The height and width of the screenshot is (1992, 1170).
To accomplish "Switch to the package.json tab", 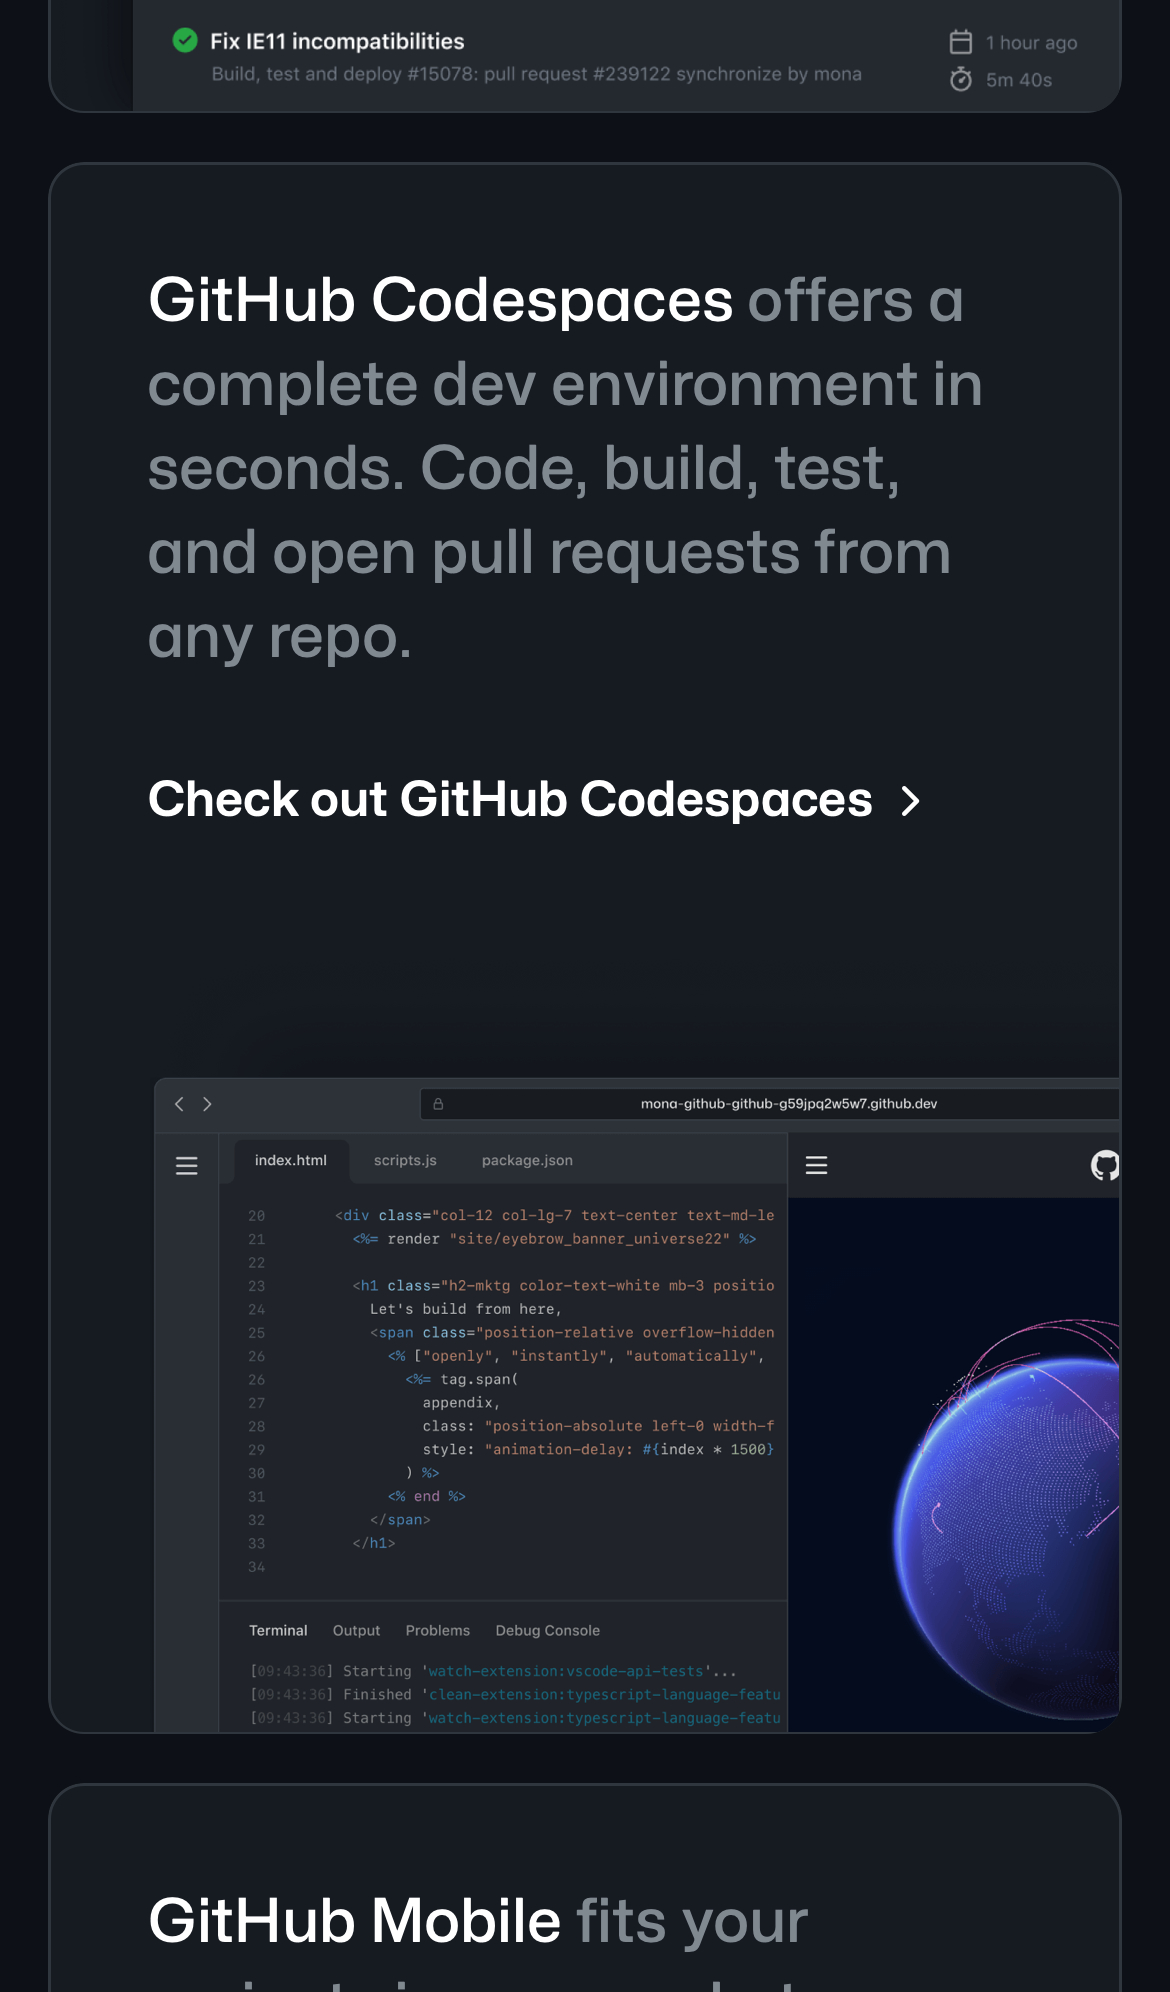I will click(527, 1160).
